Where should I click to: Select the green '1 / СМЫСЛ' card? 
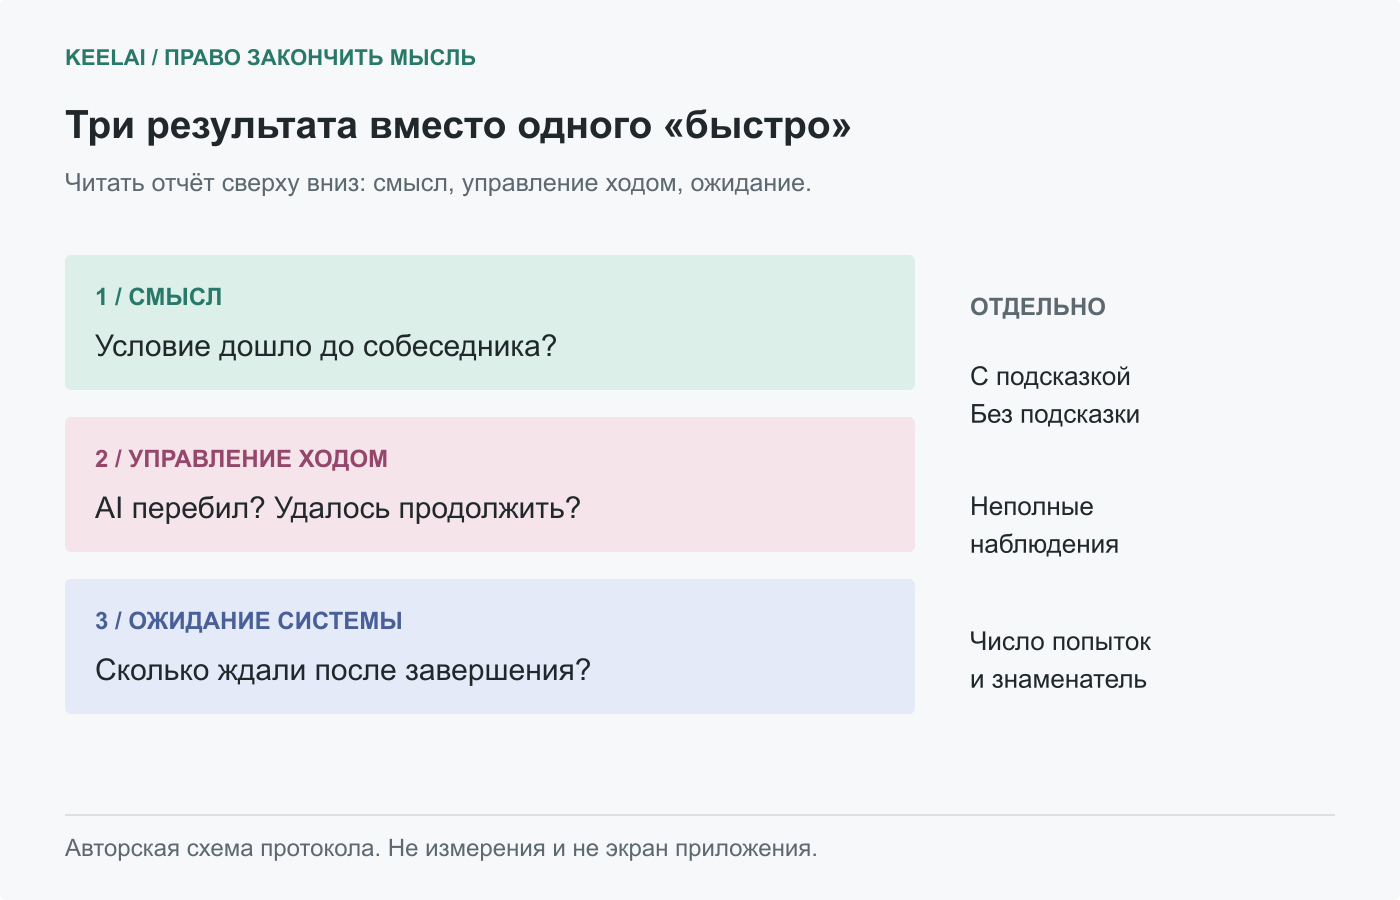click(x=490, y=322)
